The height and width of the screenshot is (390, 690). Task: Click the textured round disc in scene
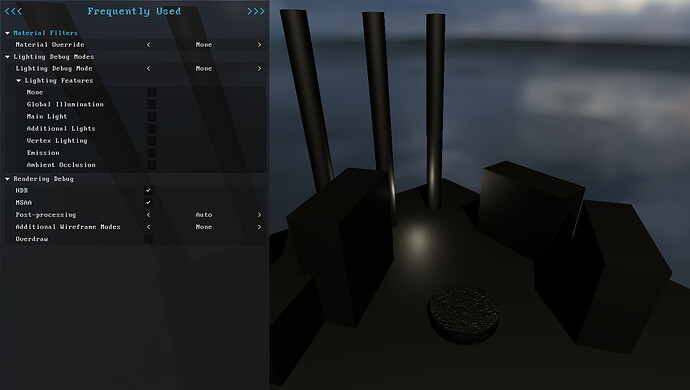[464, 314]
